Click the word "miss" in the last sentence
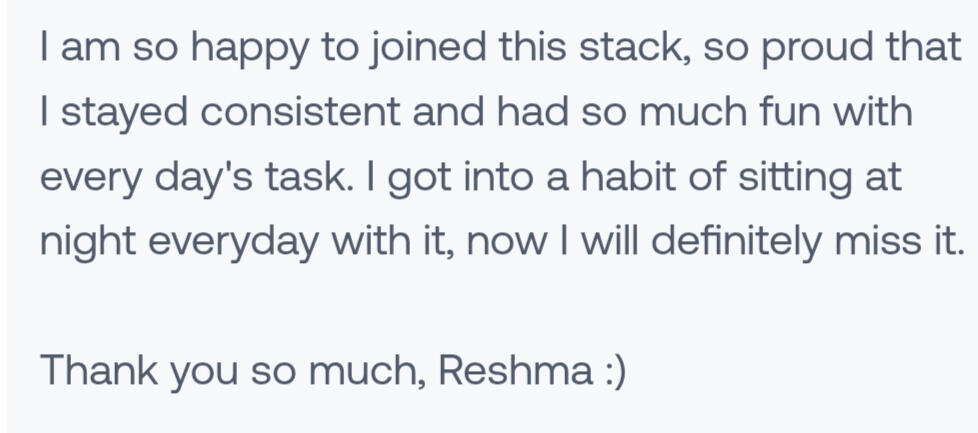 (x=872, y=242)
